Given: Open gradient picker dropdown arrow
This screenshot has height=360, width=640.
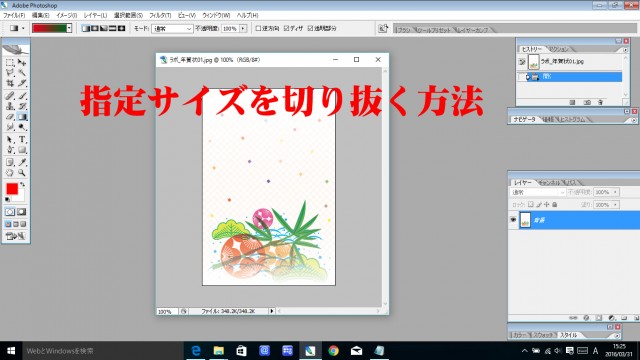Looking at the screenshot, I should pyautogui.click(x=69, y=28).
